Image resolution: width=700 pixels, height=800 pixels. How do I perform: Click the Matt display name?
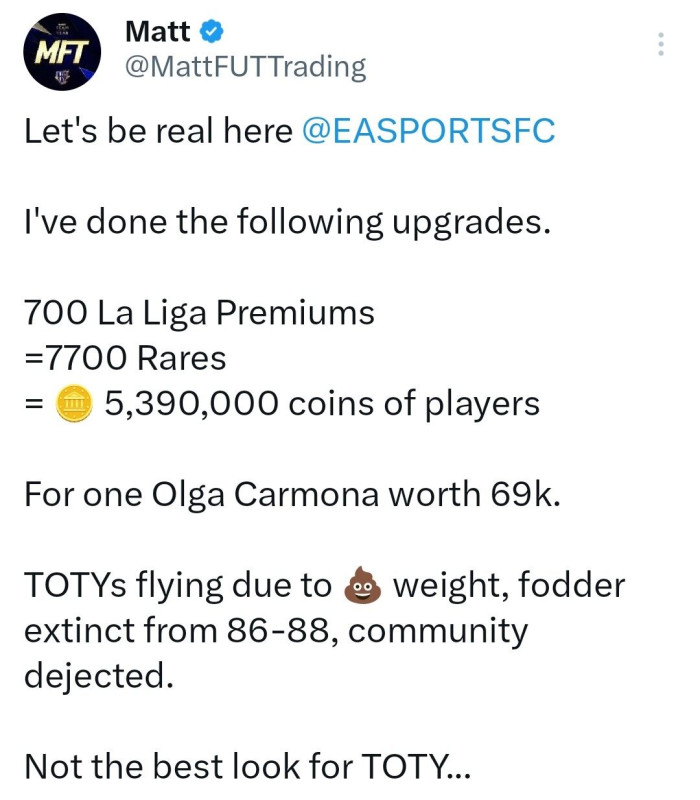[158, 32]
